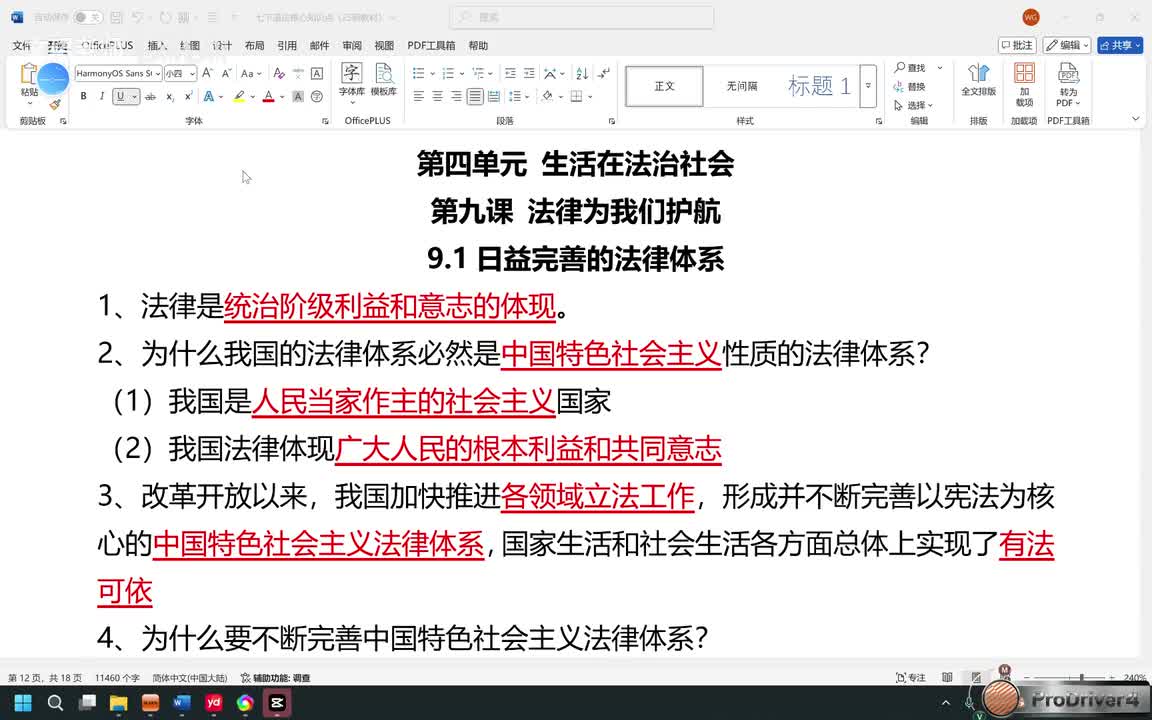This screenshot has height=720, width=1152.
Task: Toggle show paragraph marks
Action: [604, 73]
